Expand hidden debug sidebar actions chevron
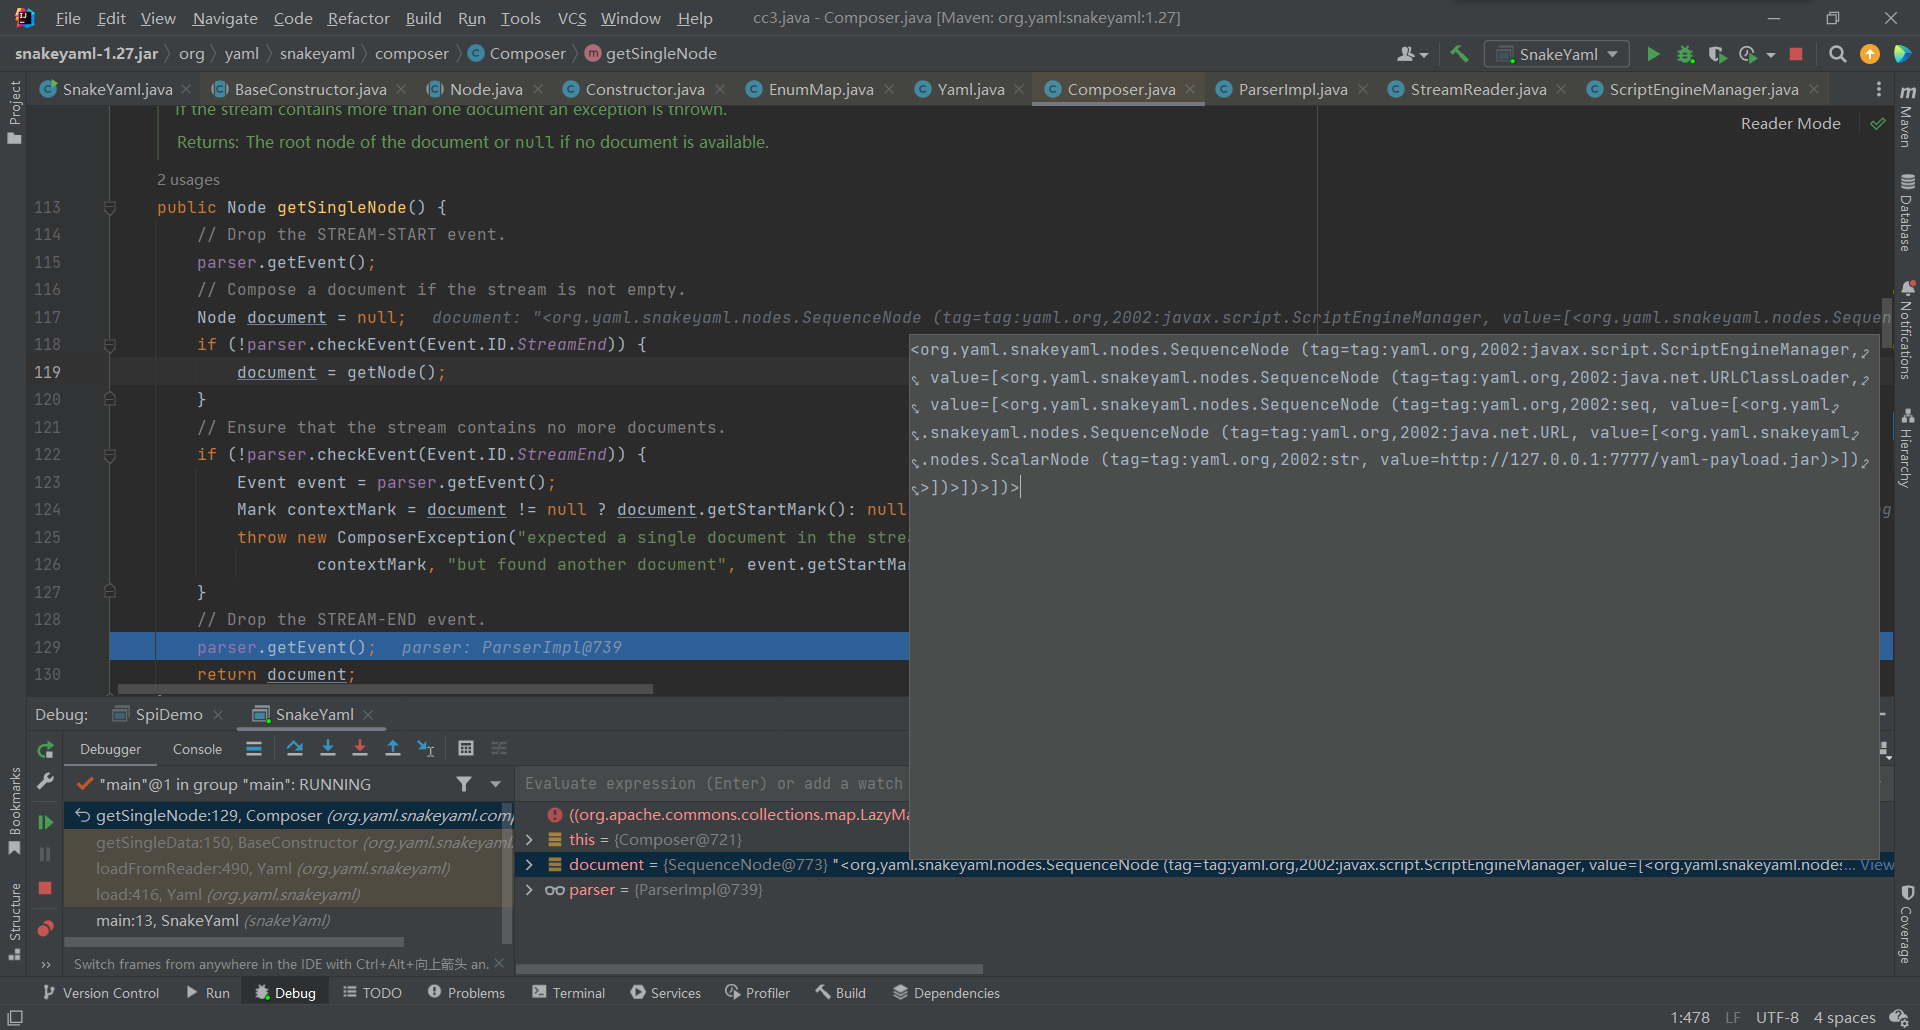The height and width of the screenshot is (1030, 1920). [x=45, y=965]
